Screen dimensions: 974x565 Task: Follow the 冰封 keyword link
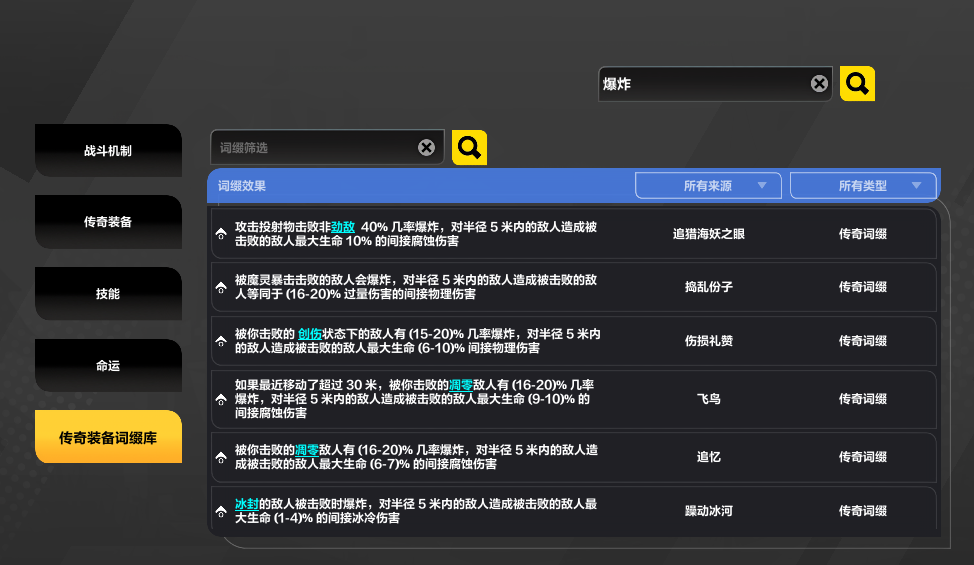[x=246, y=504]
